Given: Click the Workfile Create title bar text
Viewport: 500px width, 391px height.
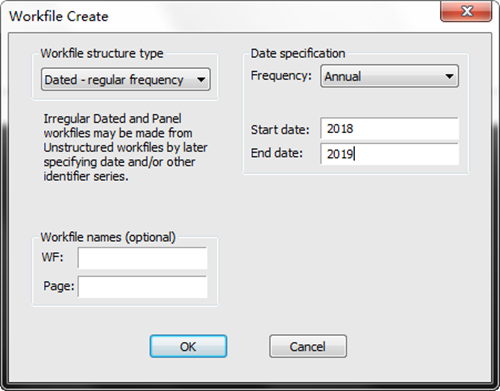Looking at the screenshot, I should [59, 16].
